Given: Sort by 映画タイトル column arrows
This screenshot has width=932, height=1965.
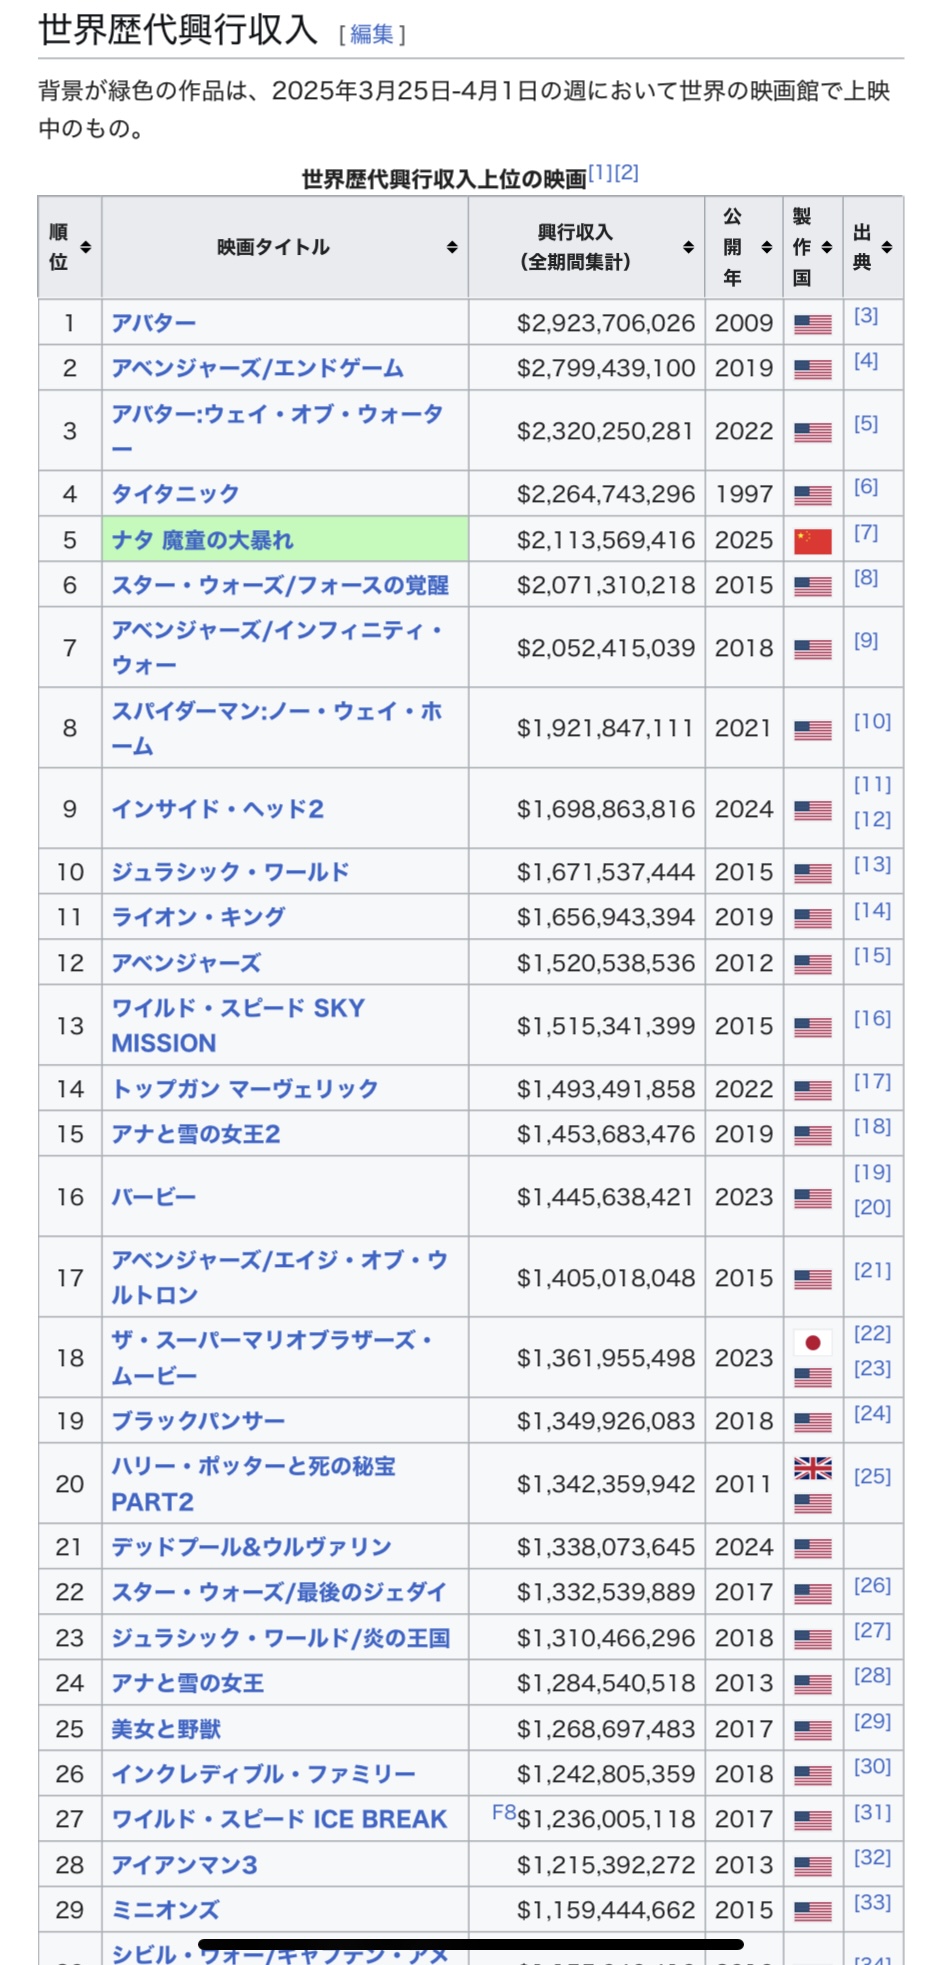Looking at the screenshot, I should pyautogui.click(x=452, y=247).
